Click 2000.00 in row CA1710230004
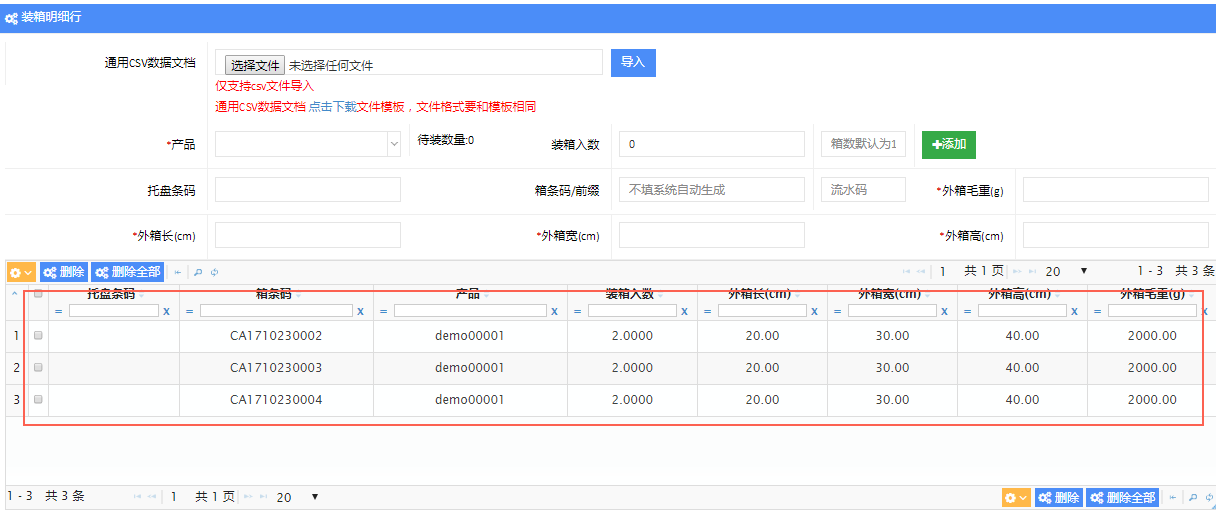1216x515 pixels. pyautogui.click(x=1152, y=400)
